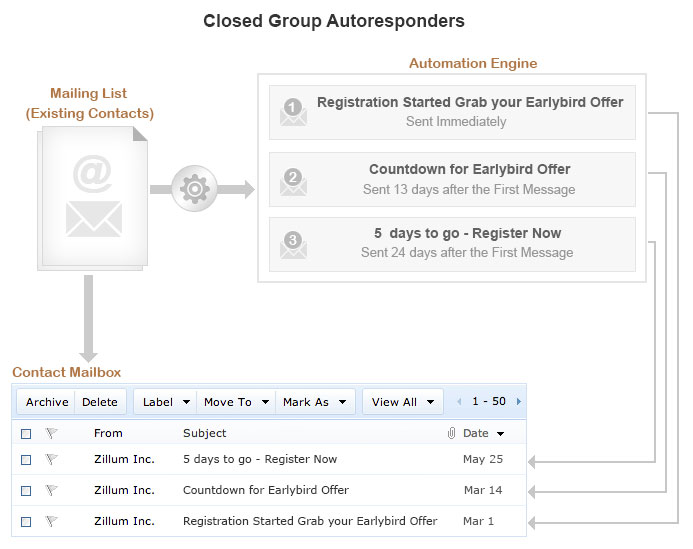The height and width of the screenshot is (549, 693).
Task: Open the Countdown for Earlybird Offer email
Action: click(x=265, y=491)
